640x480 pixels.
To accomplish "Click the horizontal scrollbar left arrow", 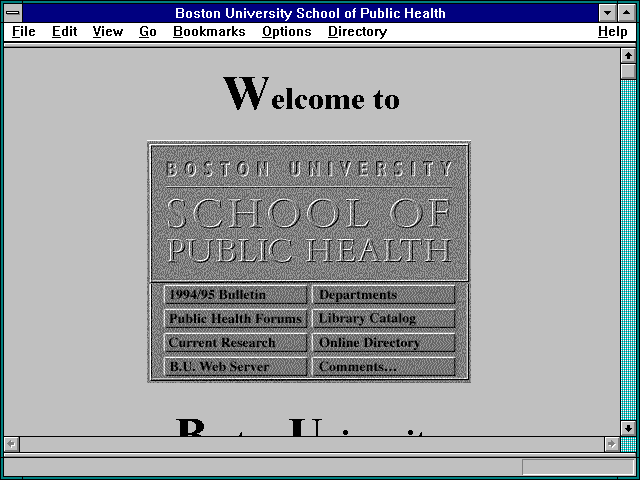I will coord(11,444).
